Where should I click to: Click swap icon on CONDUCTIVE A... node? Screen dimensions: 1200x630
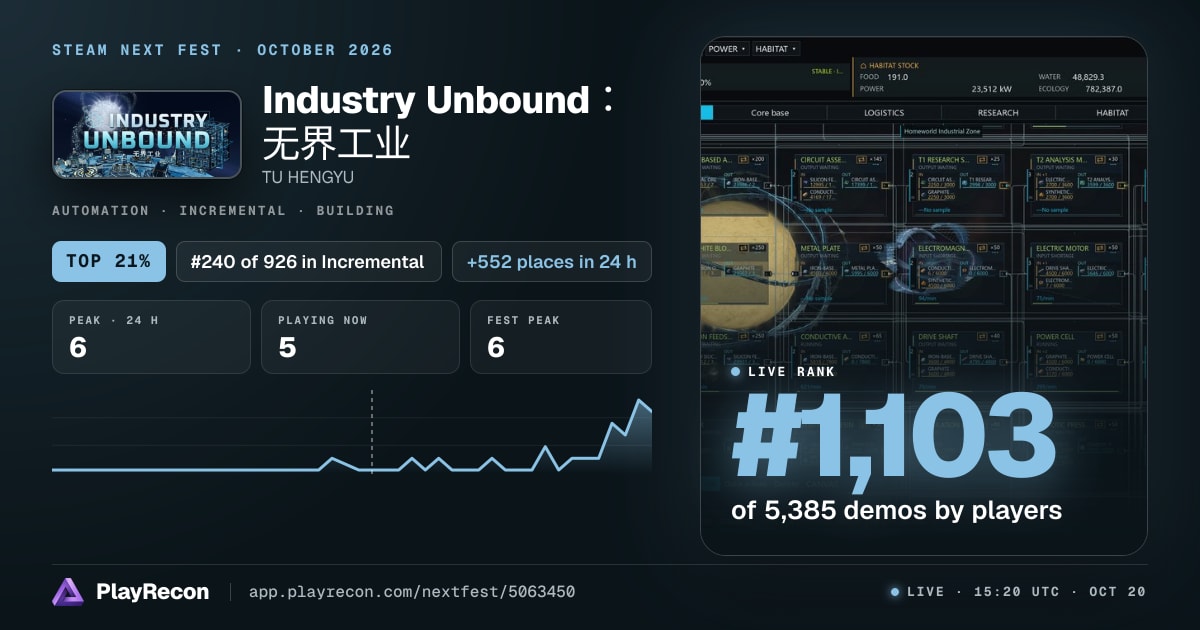pyautogui.click(x=864, y=336)
